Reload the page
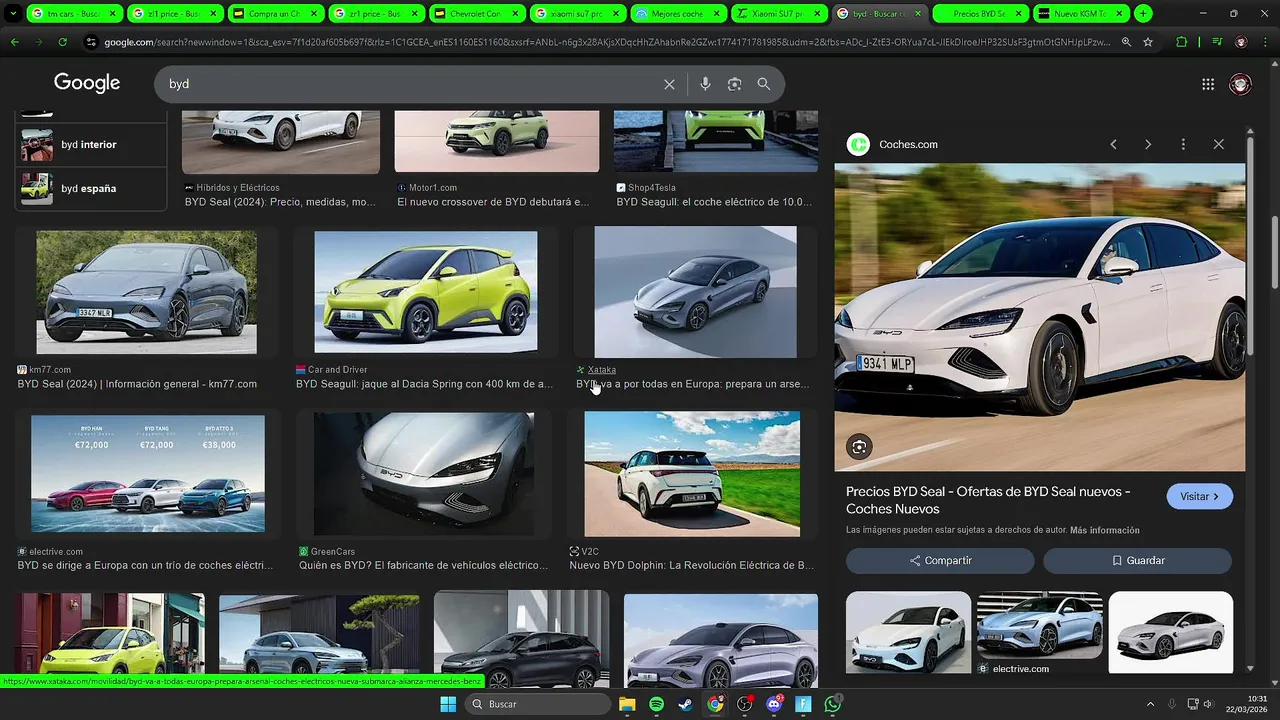Screen dimensions: 1280x720 coord(62,42)
